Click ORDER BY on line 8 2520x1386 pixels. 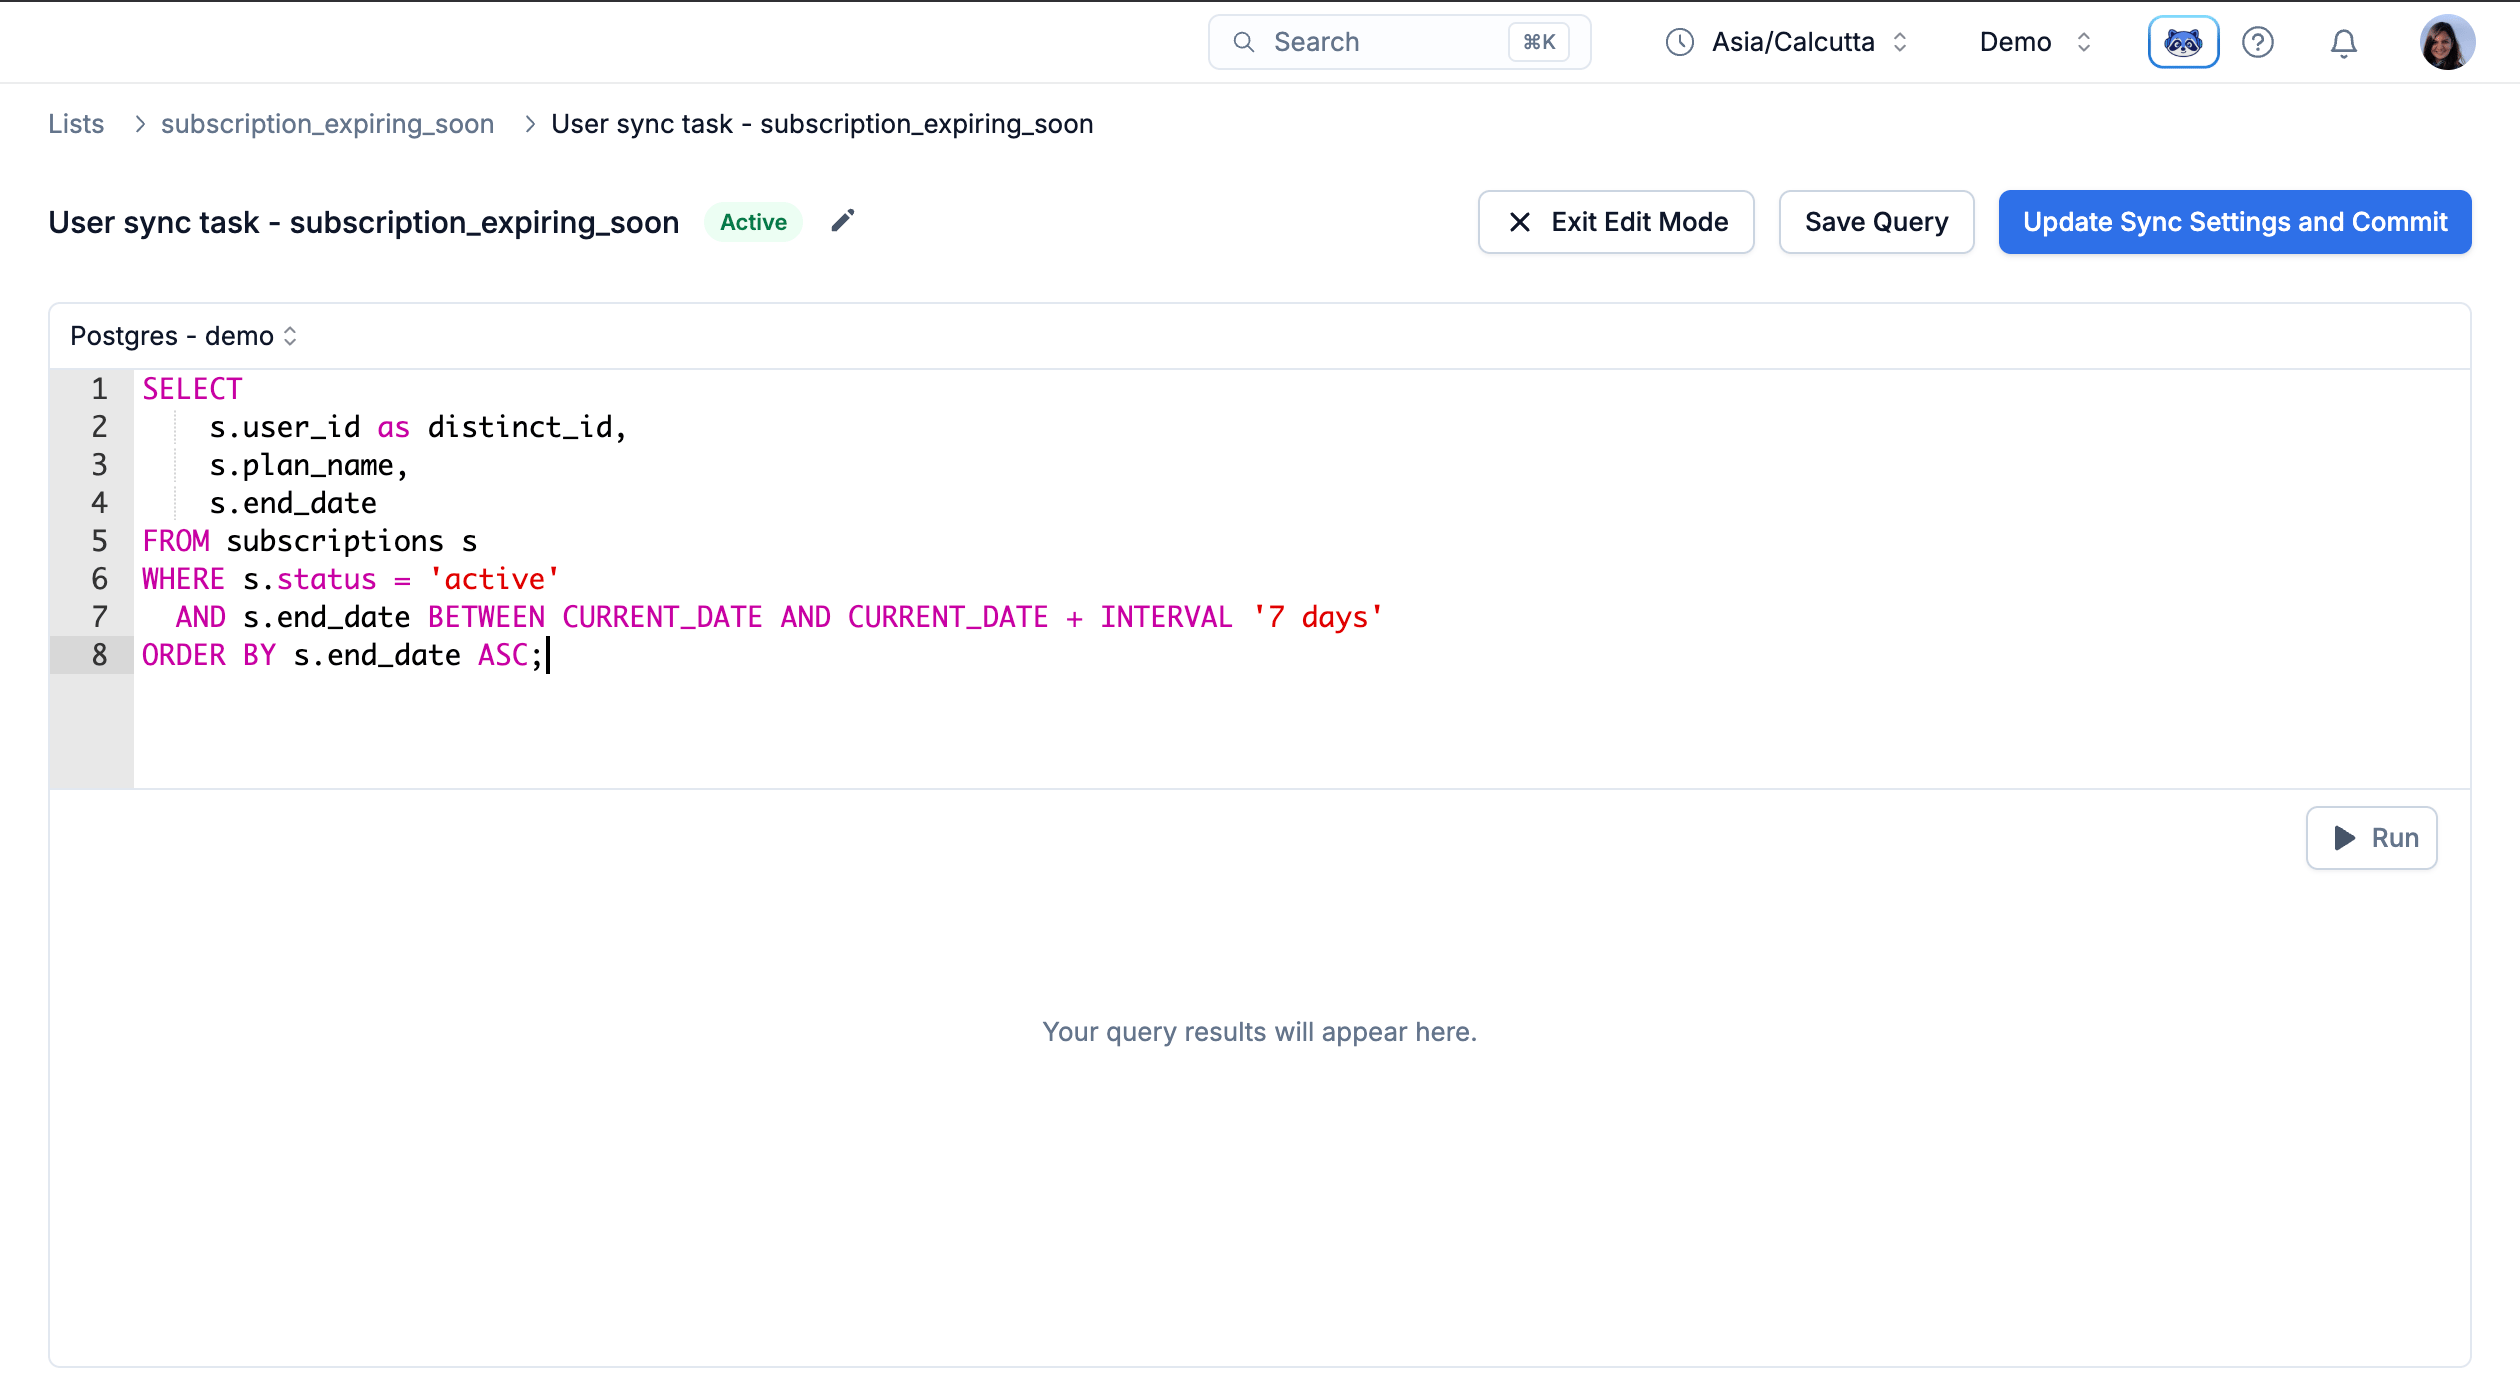[209, 655]
